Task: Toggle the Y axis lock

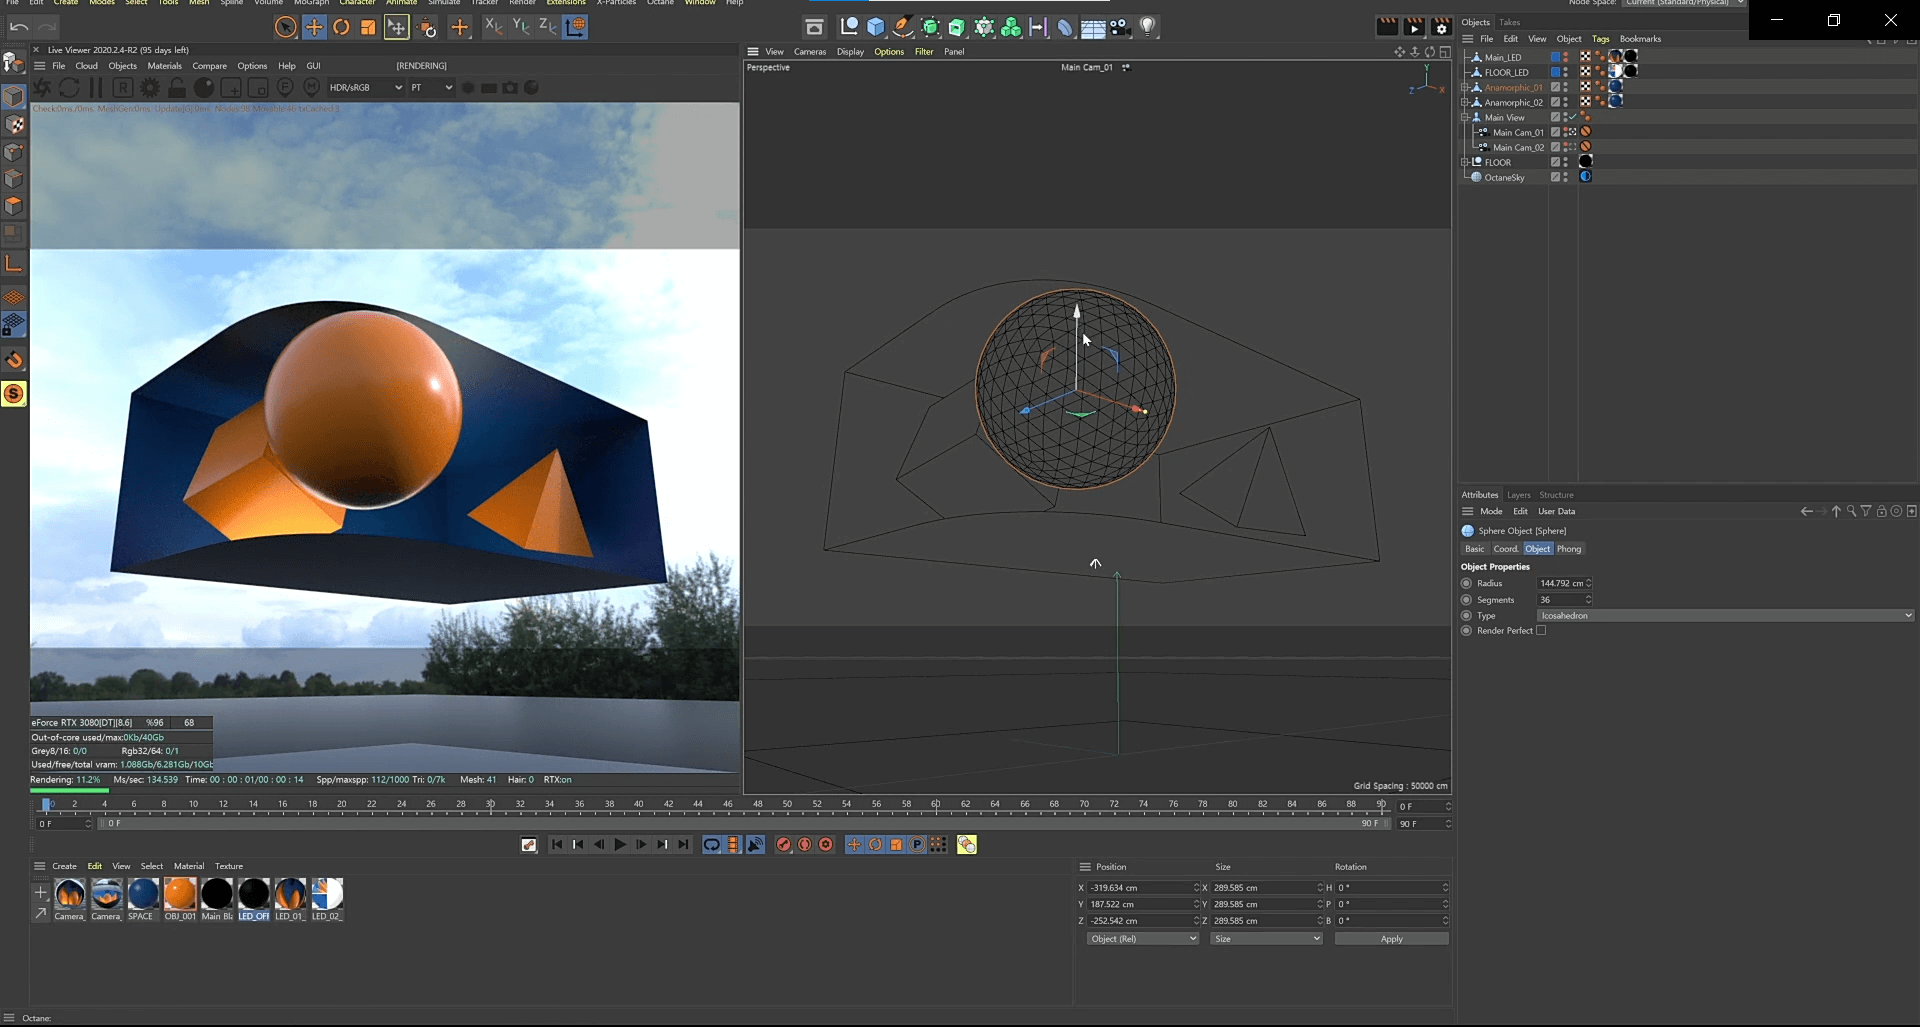Action: point(520,27)
